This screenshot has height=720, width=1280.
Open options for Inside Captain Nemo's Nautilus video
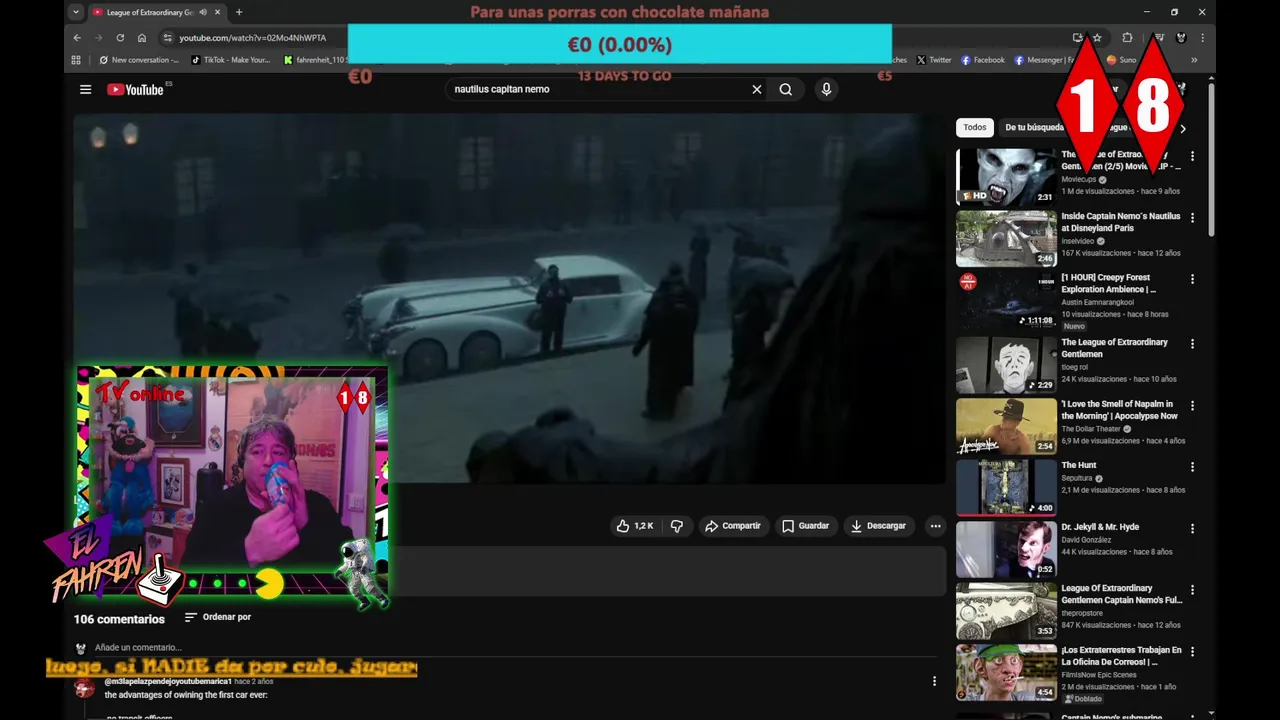click(x=1192, y=218)
